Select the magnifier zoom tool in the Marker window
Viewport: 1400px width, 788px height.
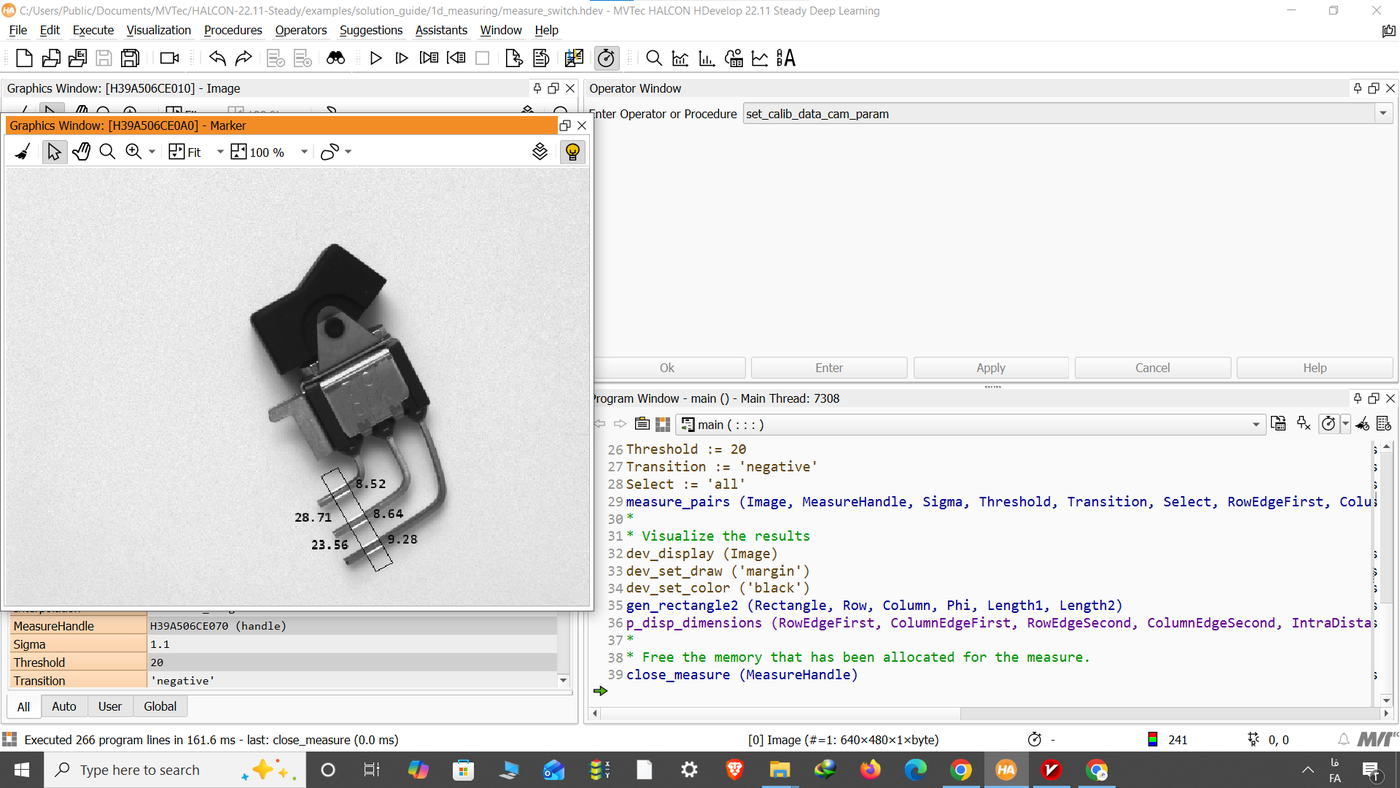107,152
